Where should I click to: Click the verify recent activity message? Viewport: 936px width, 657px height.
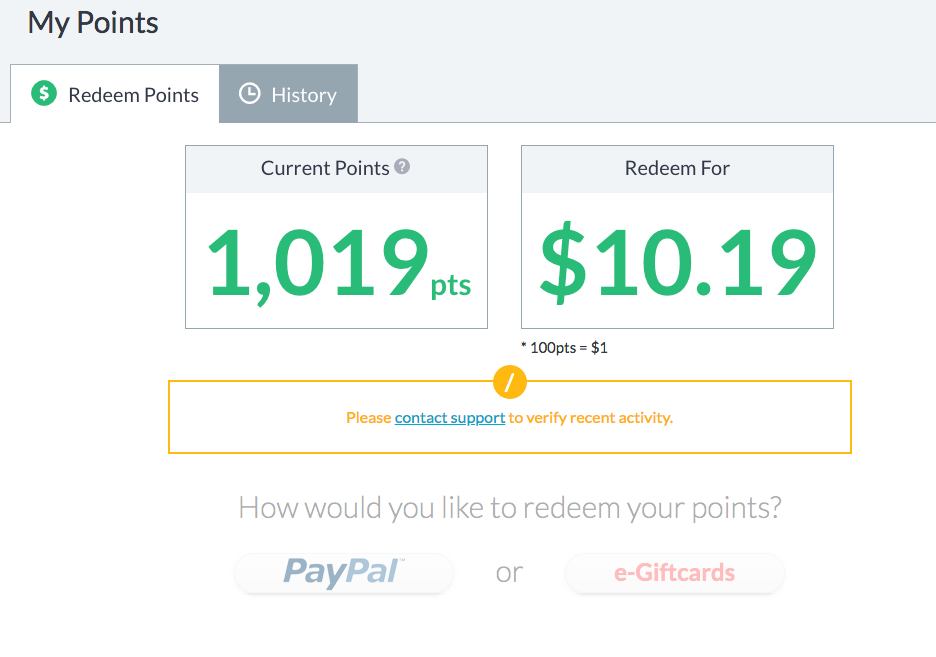pyautogui.click(x=509, y=418)
